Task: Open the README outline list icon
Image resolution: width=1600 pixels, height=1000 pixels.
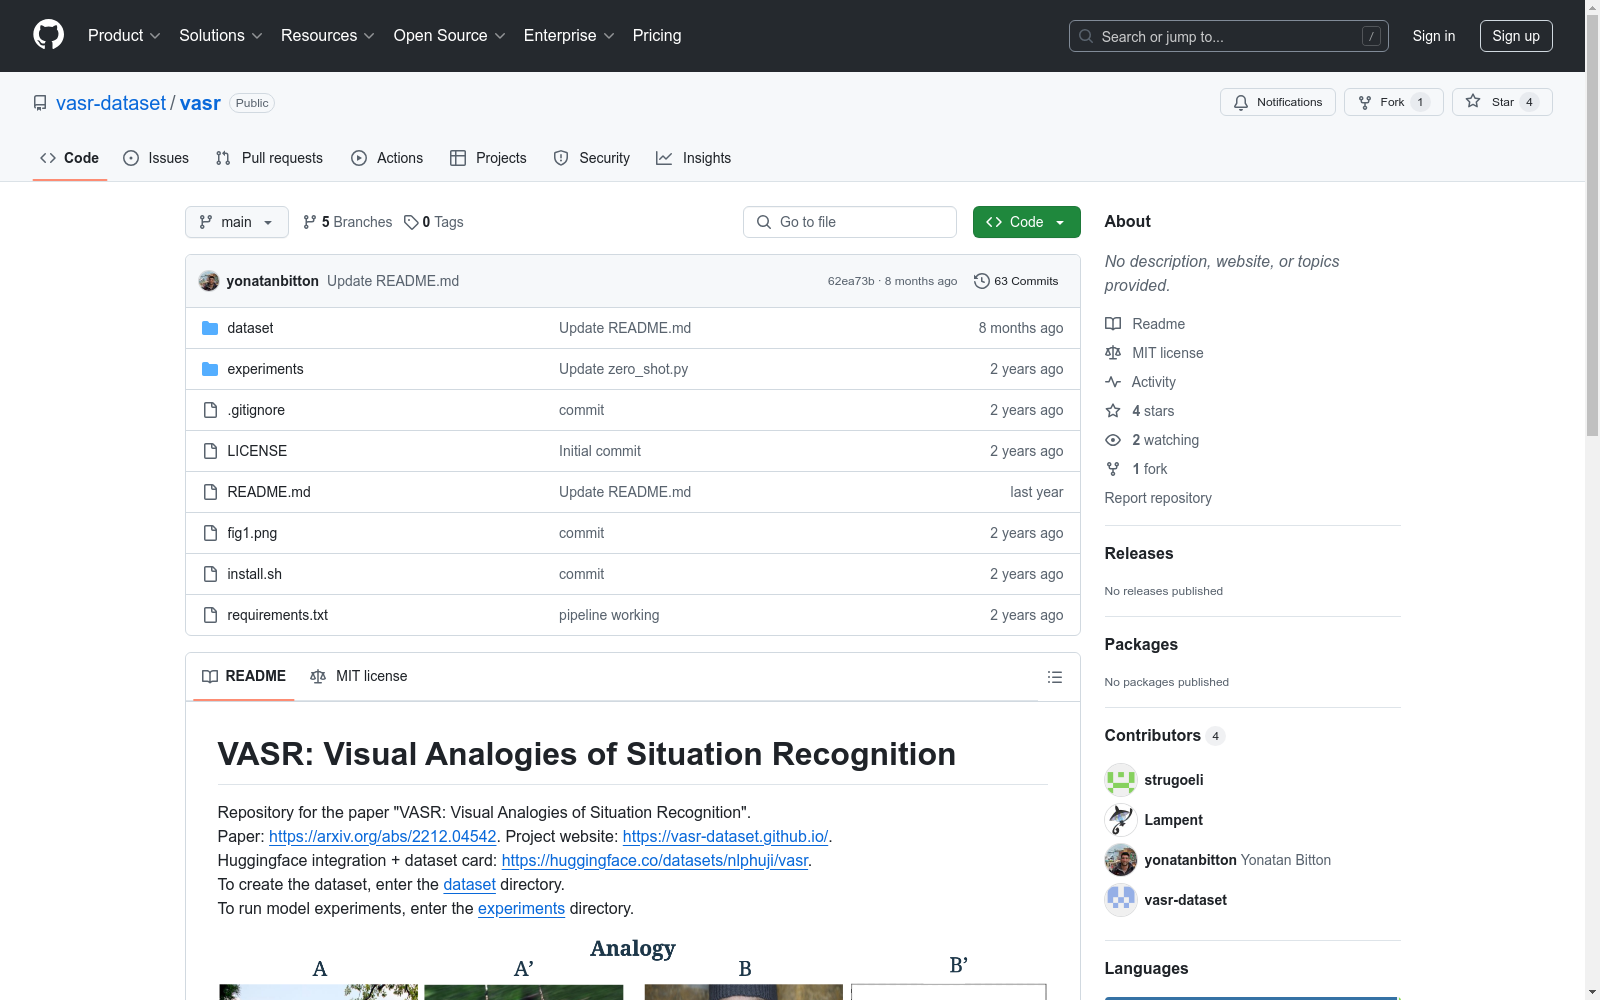Action: click(1054, 677)
